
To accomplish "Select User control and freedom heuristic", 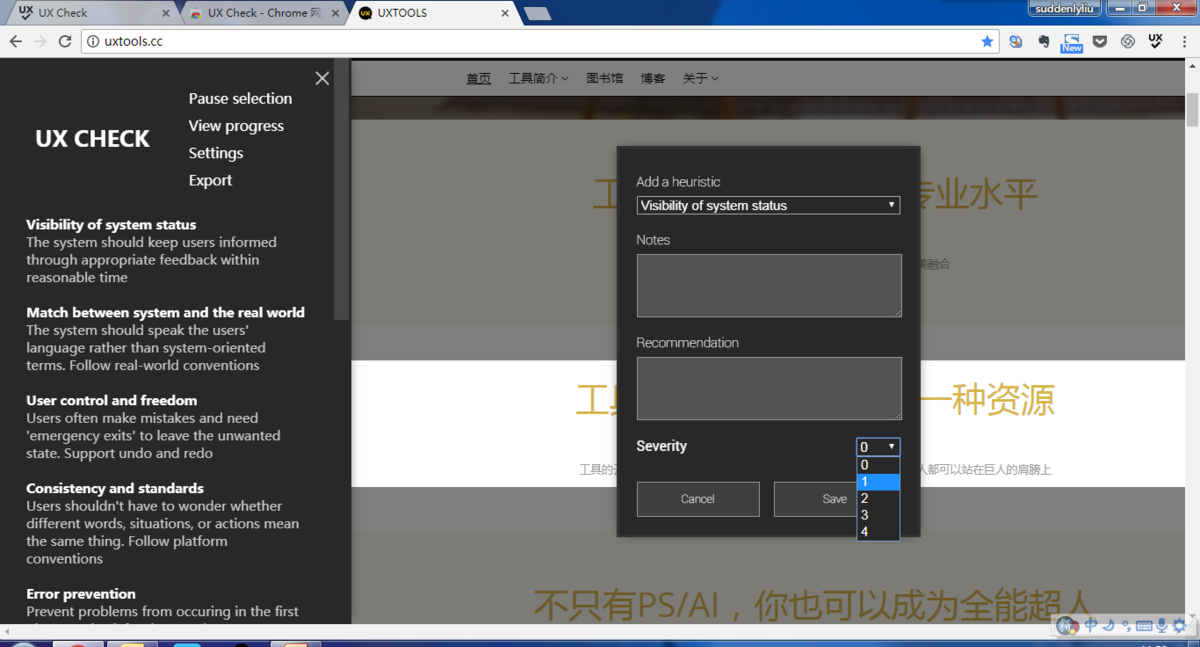I will tap(111, 401).
